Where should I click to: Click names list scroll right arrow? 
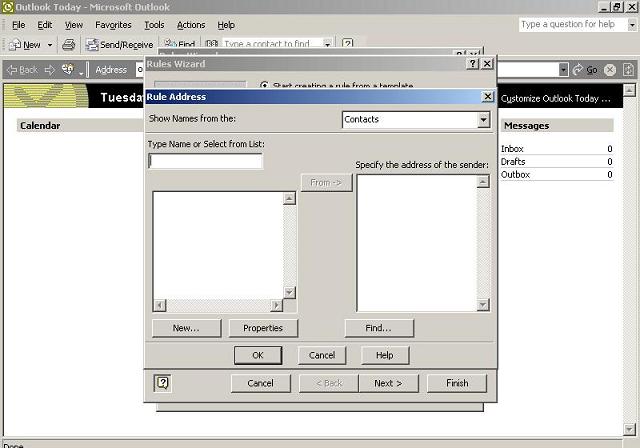[x=276, y=305]
